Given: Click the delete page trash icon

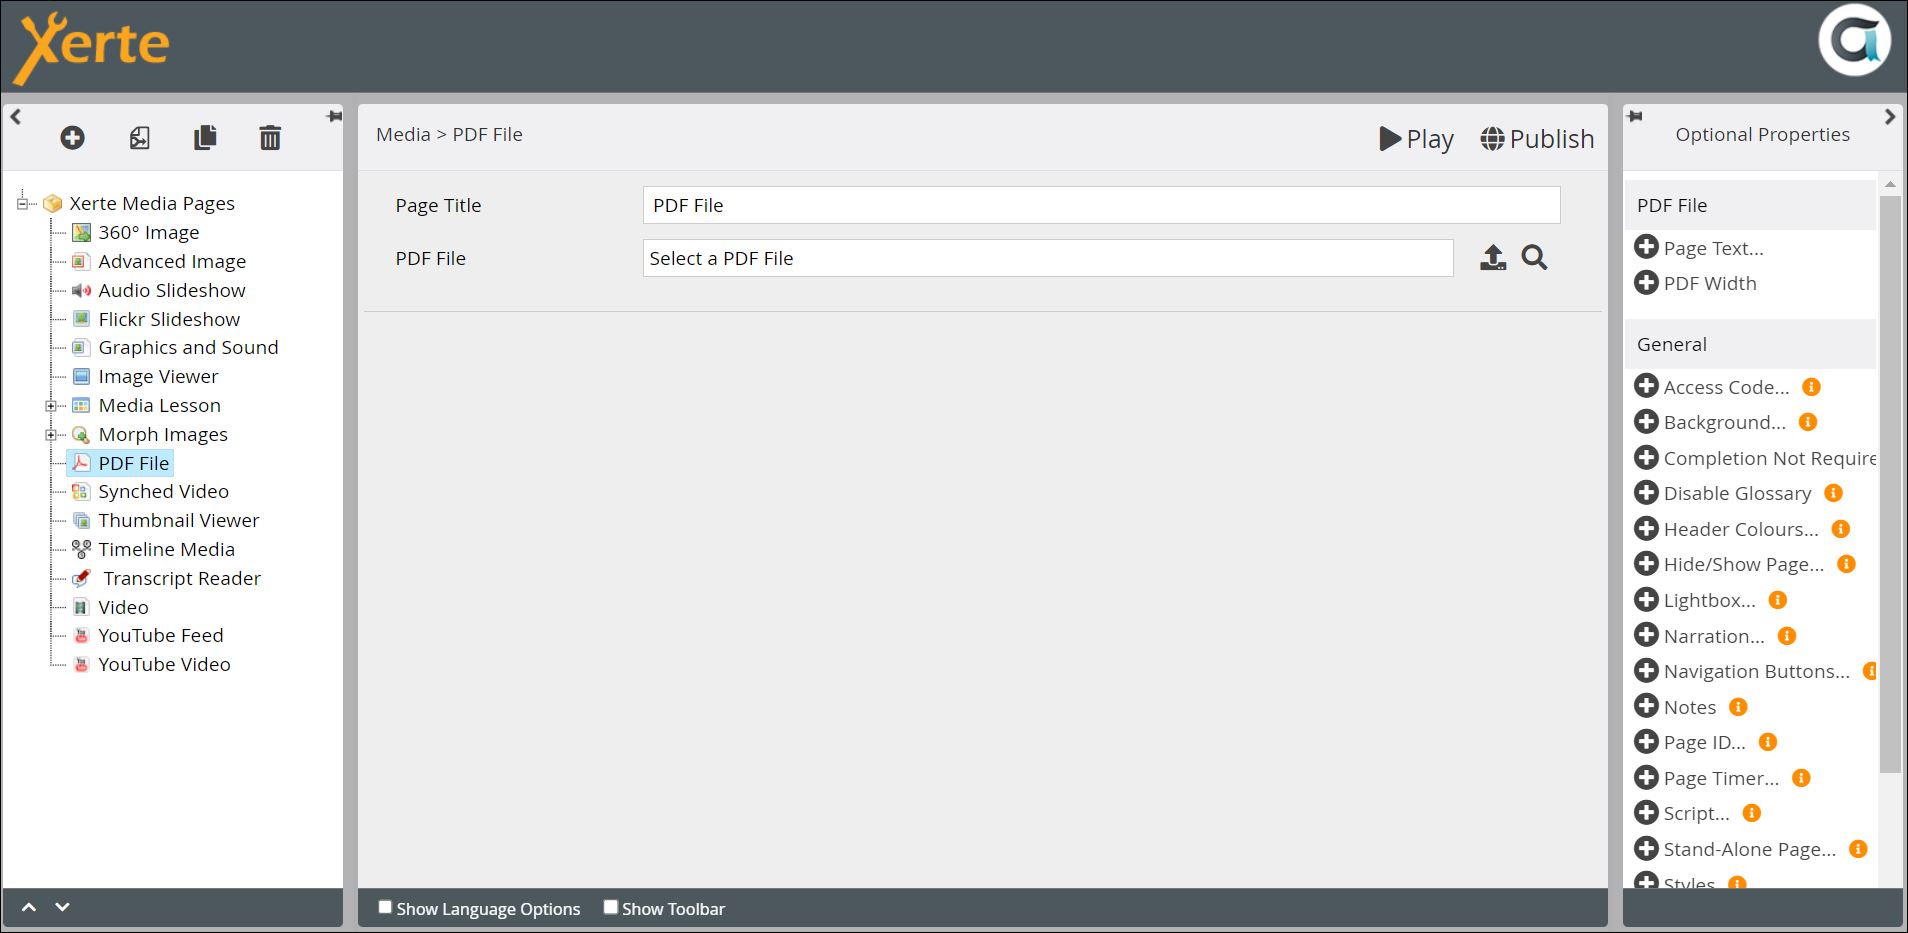Looking at the screenshot, I should (x=270, y=138).
